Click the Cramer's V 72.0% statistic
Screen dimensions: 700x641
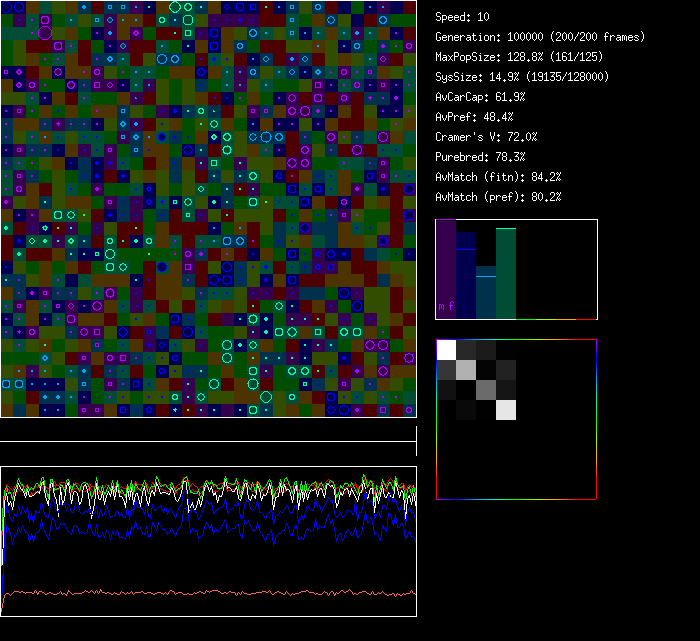(486, 137)
